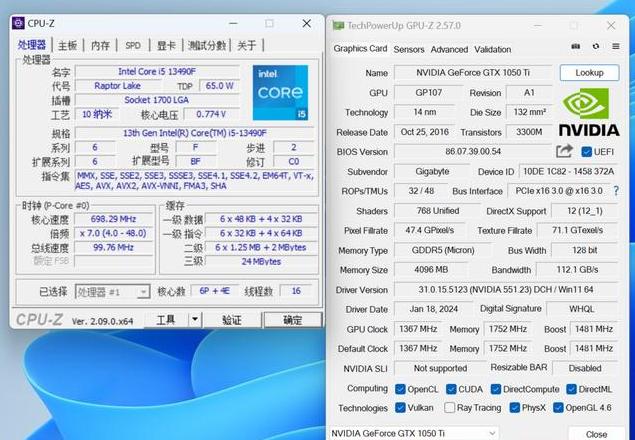Click the BIOS export share icon
Image resolution: width=635 pixels, height=440 pixels.
point(565,152)
